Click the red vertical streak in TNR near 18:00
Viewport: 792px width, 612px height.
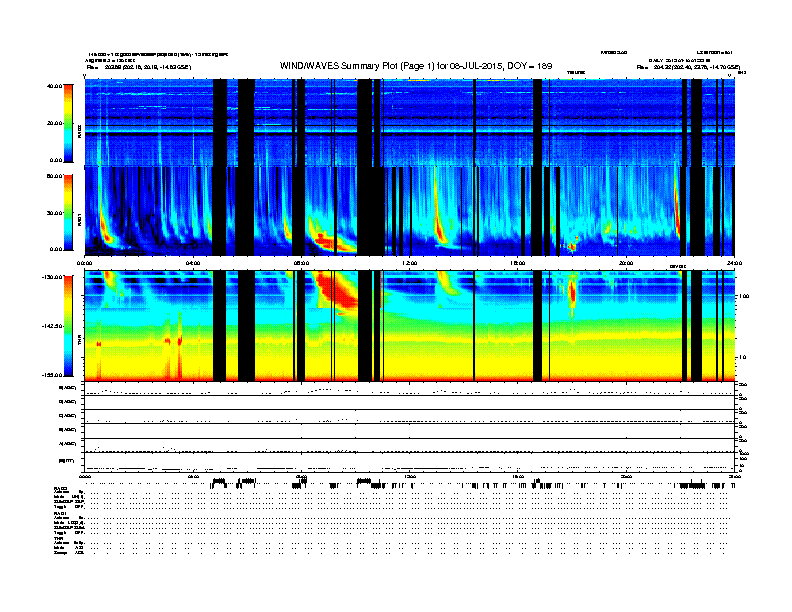pos(572,292)
